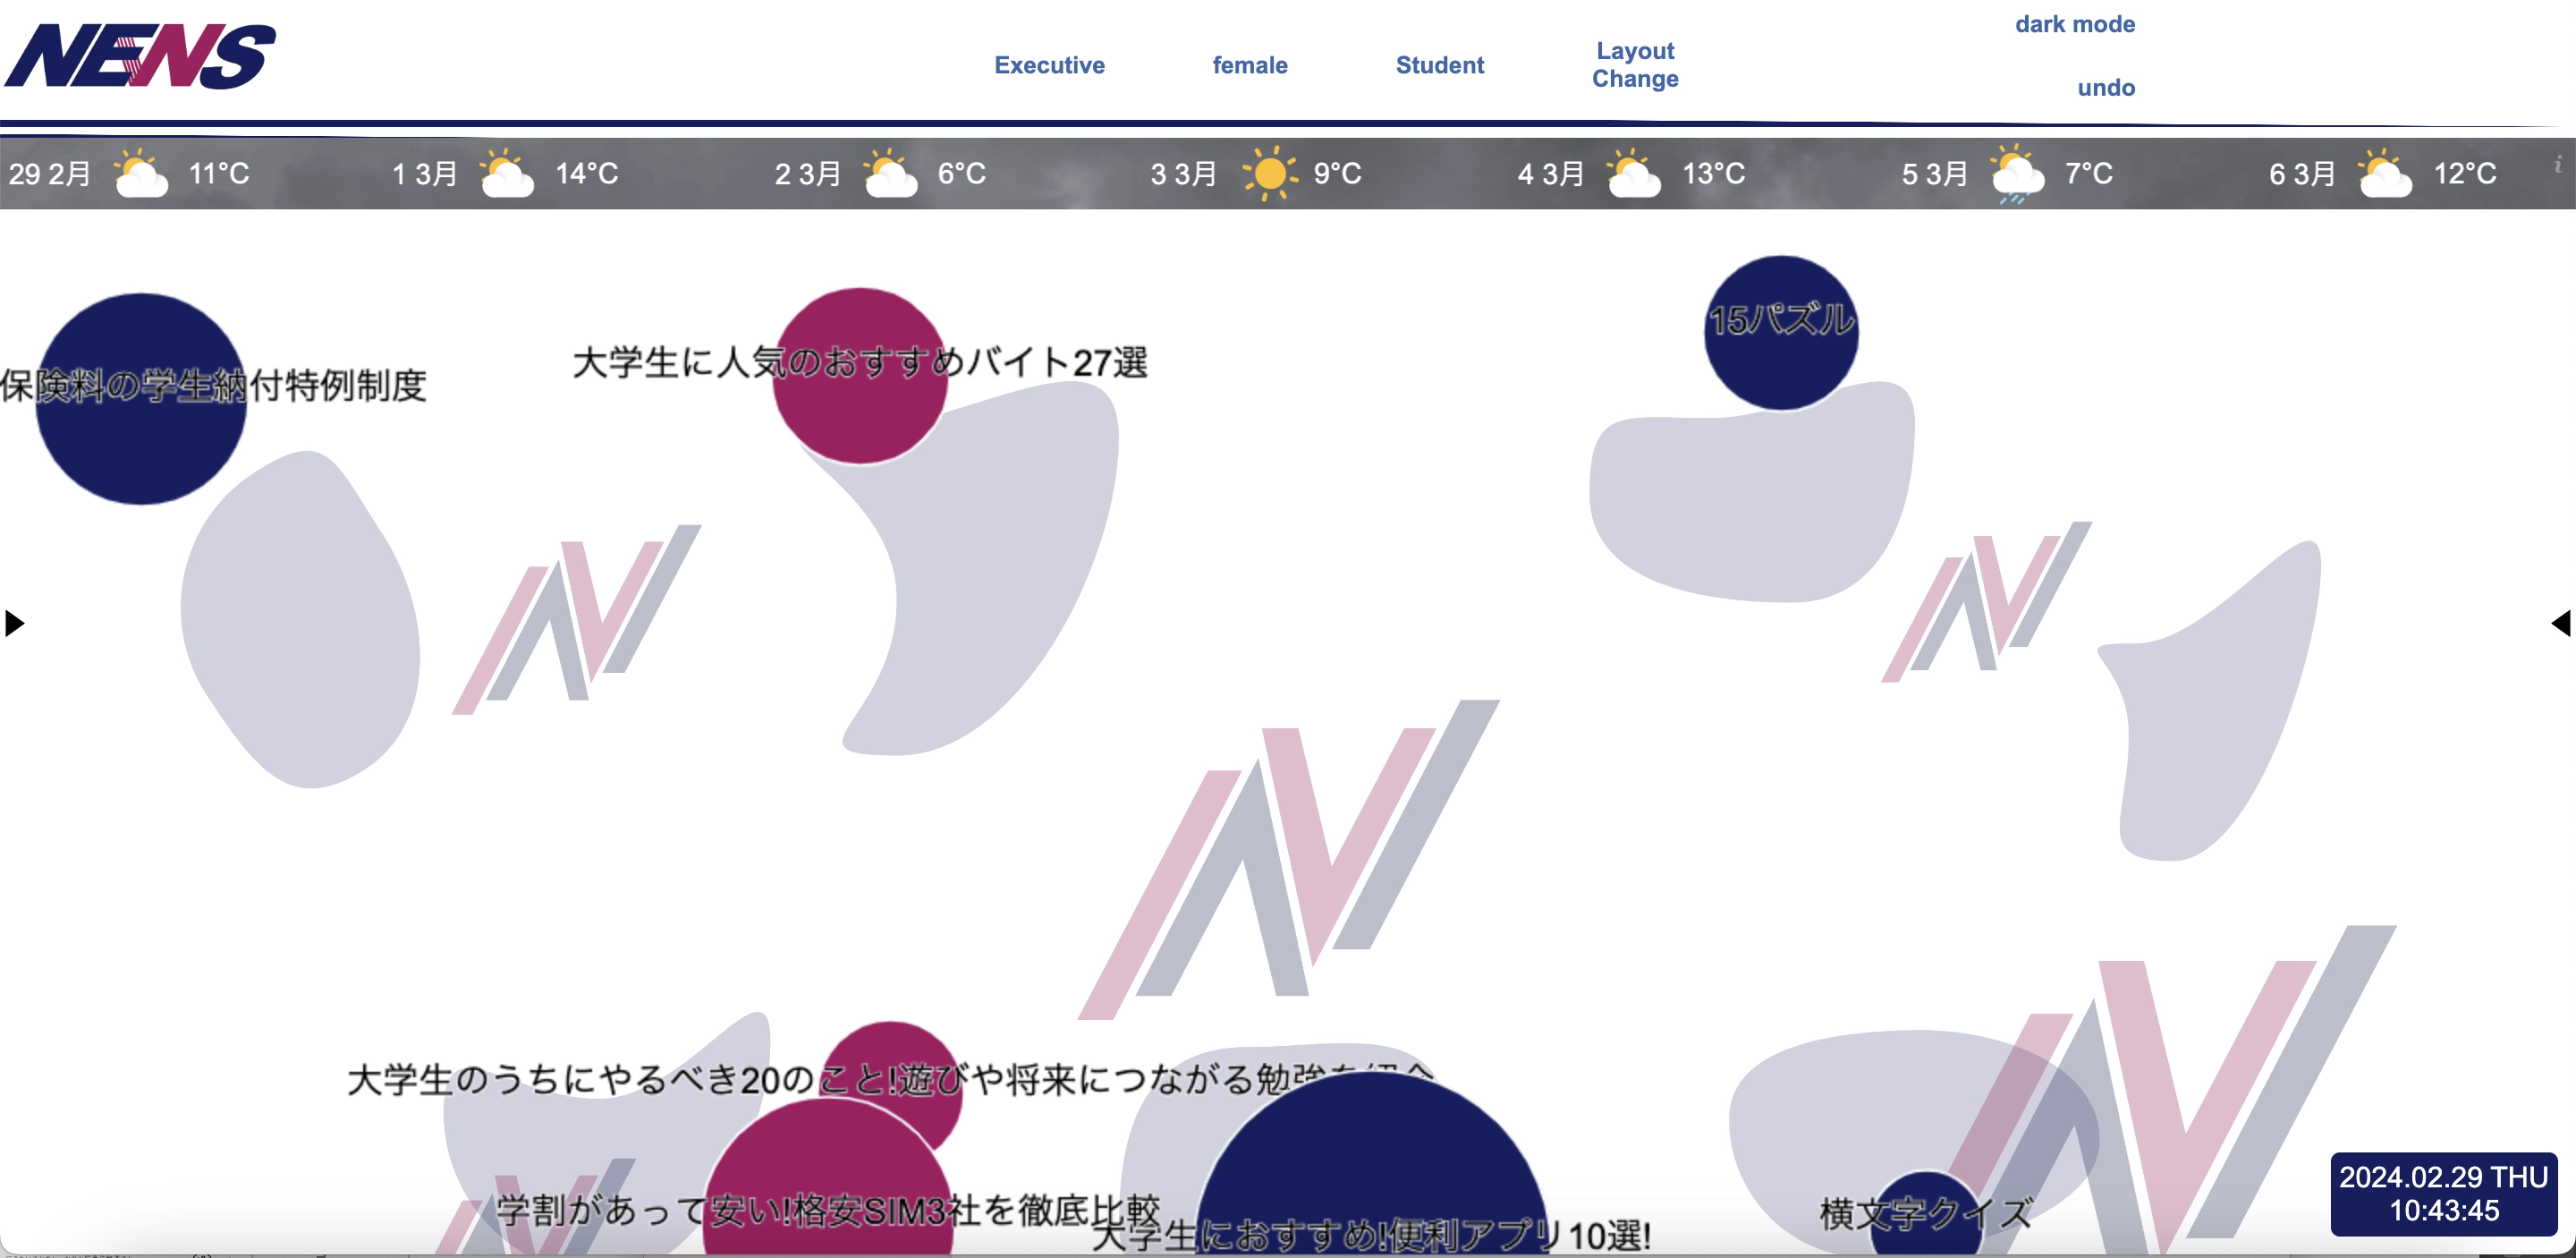Click the 11°C temperature for 29 2月

pos(219,174)
